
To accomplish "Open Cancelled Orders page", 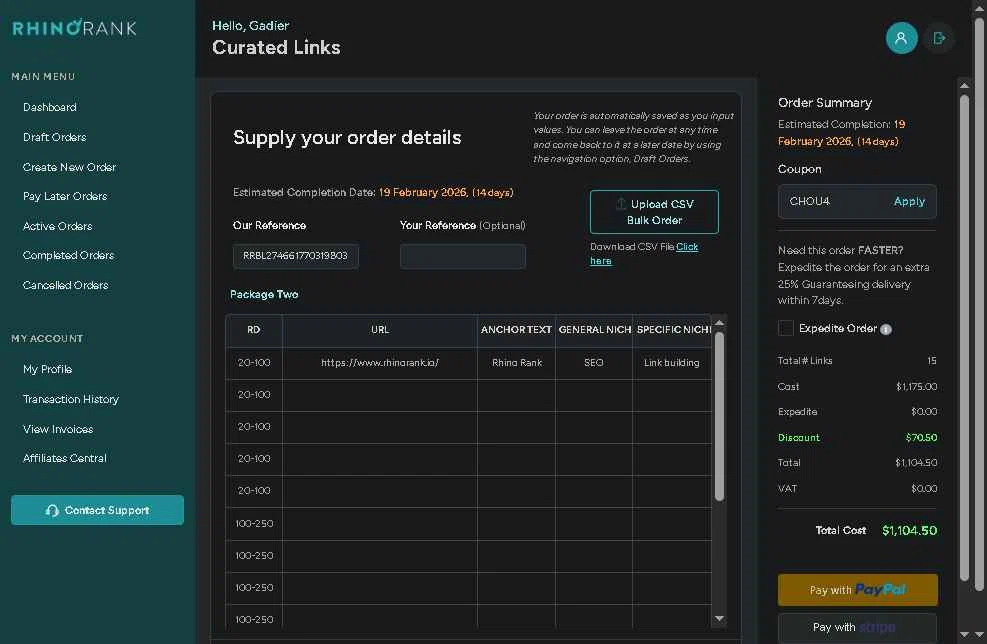I will click(65, 285).
